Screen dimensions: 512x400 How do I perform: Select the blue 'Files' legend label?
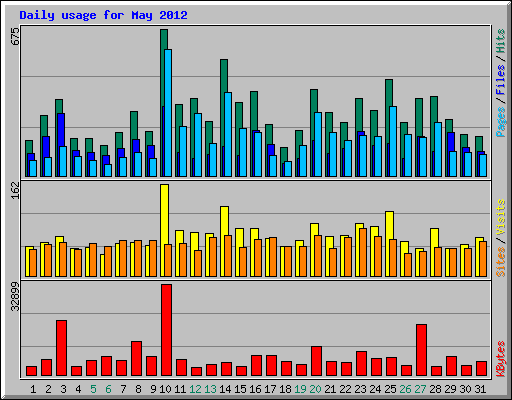pos(501,80)
